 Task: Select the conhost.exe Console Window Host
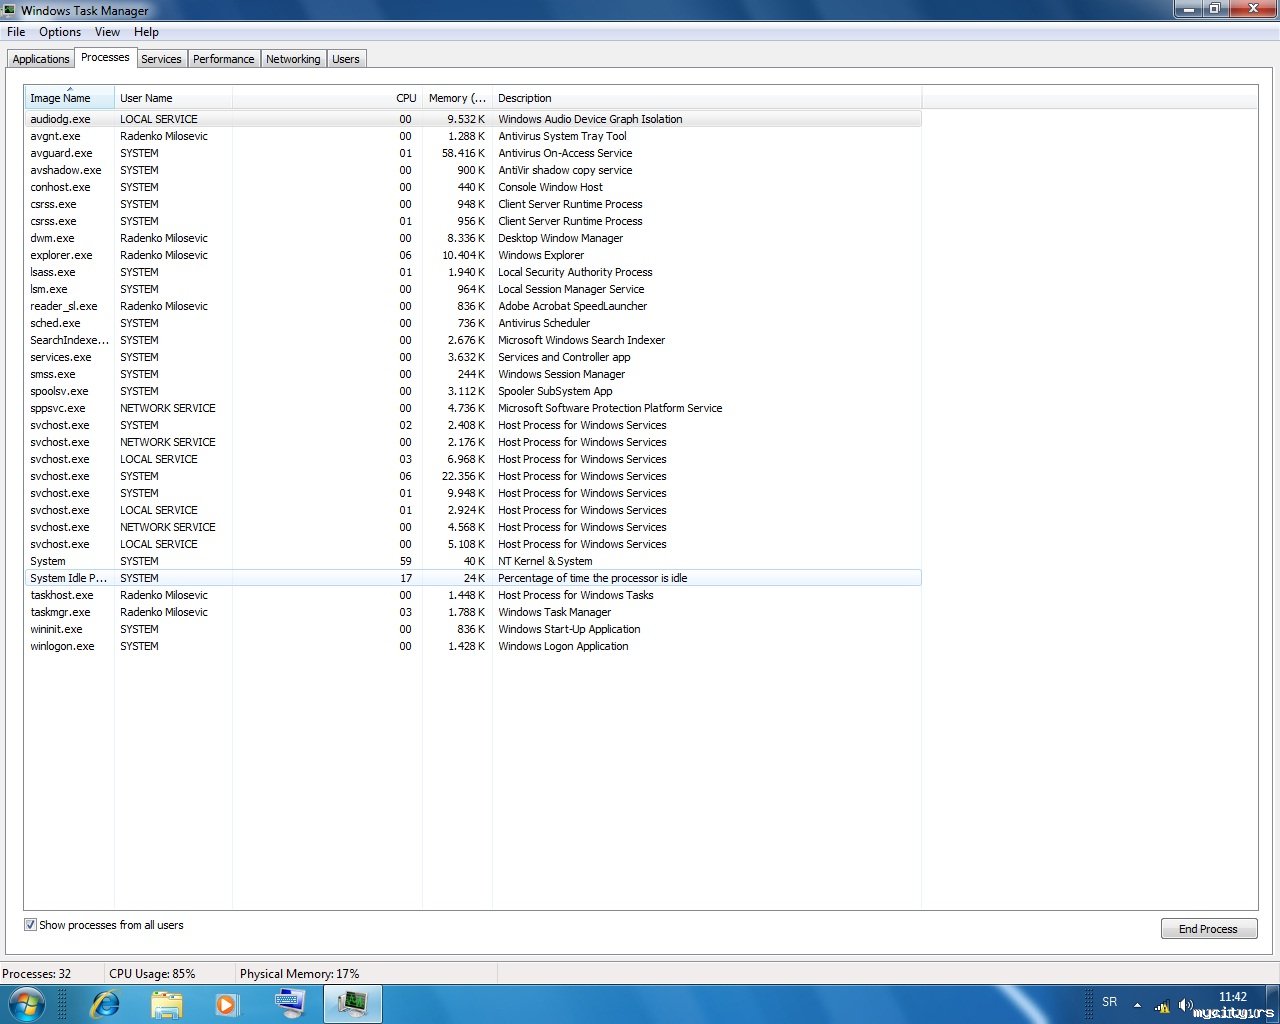tap(473, 187)
